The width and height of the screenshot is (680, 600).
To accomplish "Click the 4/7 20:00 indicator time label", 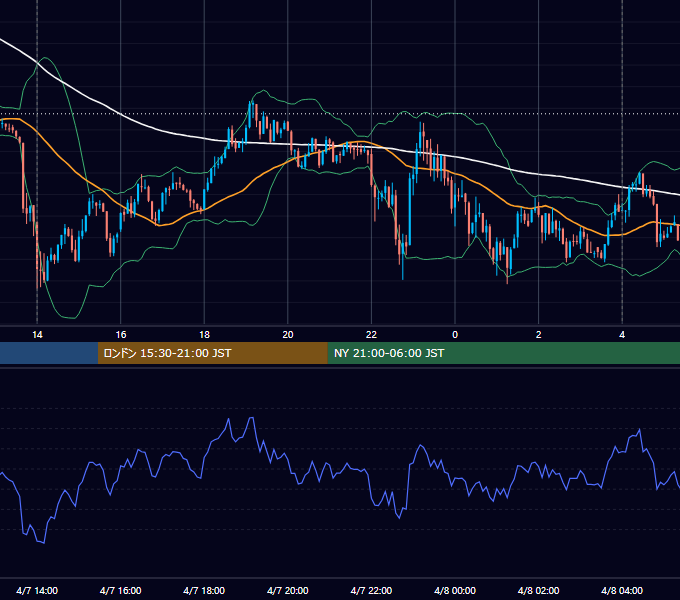I will [x=288, y=590].
